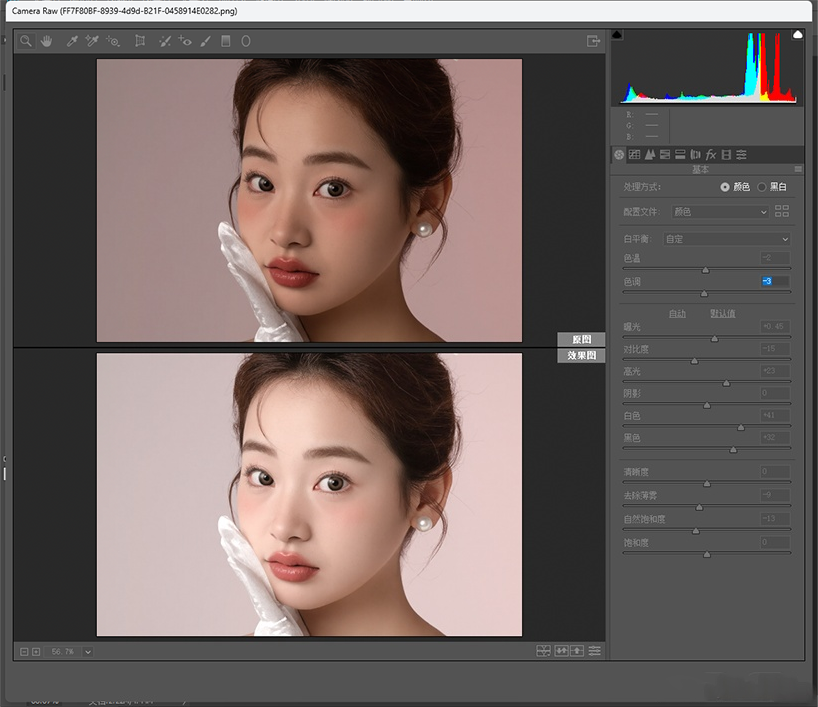Click the 默认值 default link
Image resolution: width=818 pixels, height=707 pixels.
[723, 313]
